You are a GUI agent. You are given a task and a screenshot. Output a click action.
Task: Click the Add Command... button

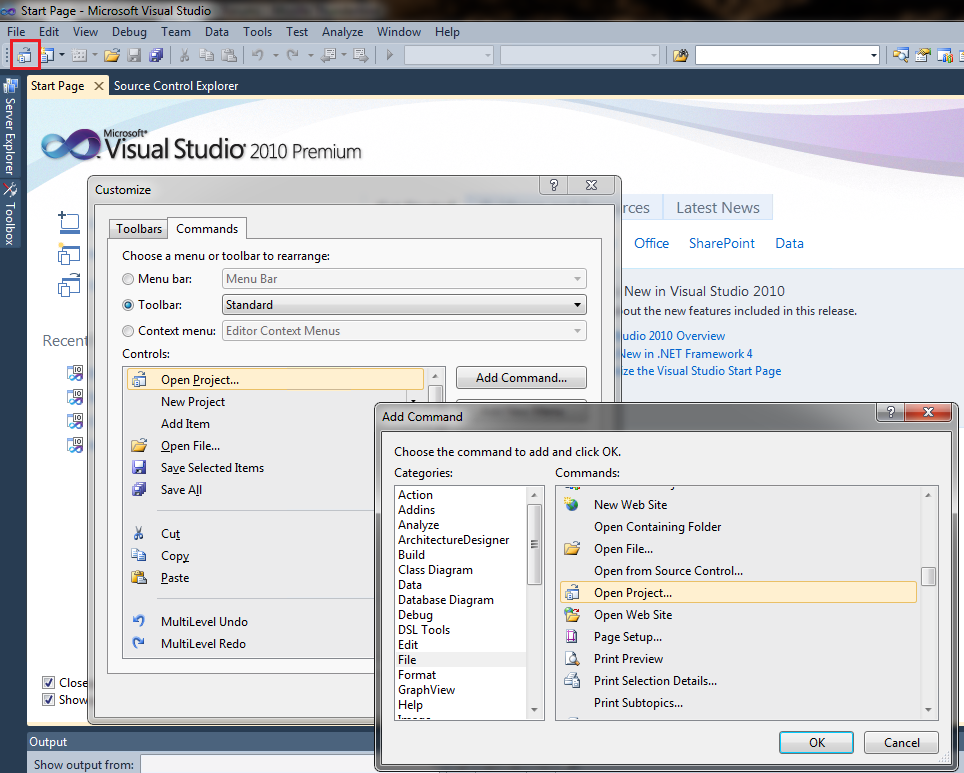[x=521, y=378]
